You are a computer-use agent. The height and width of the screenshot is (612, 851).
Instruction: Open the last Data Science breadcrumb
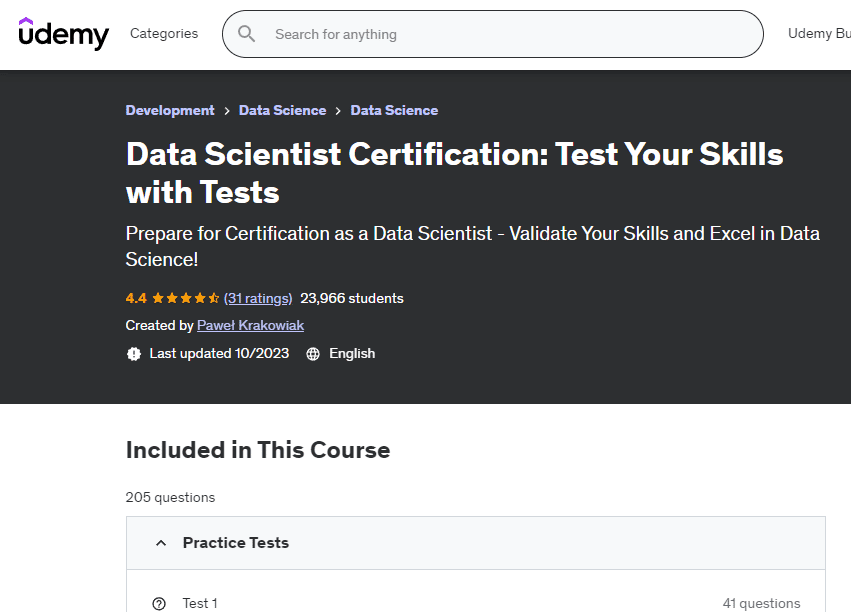pyautogui.click(x=394, y=111)
